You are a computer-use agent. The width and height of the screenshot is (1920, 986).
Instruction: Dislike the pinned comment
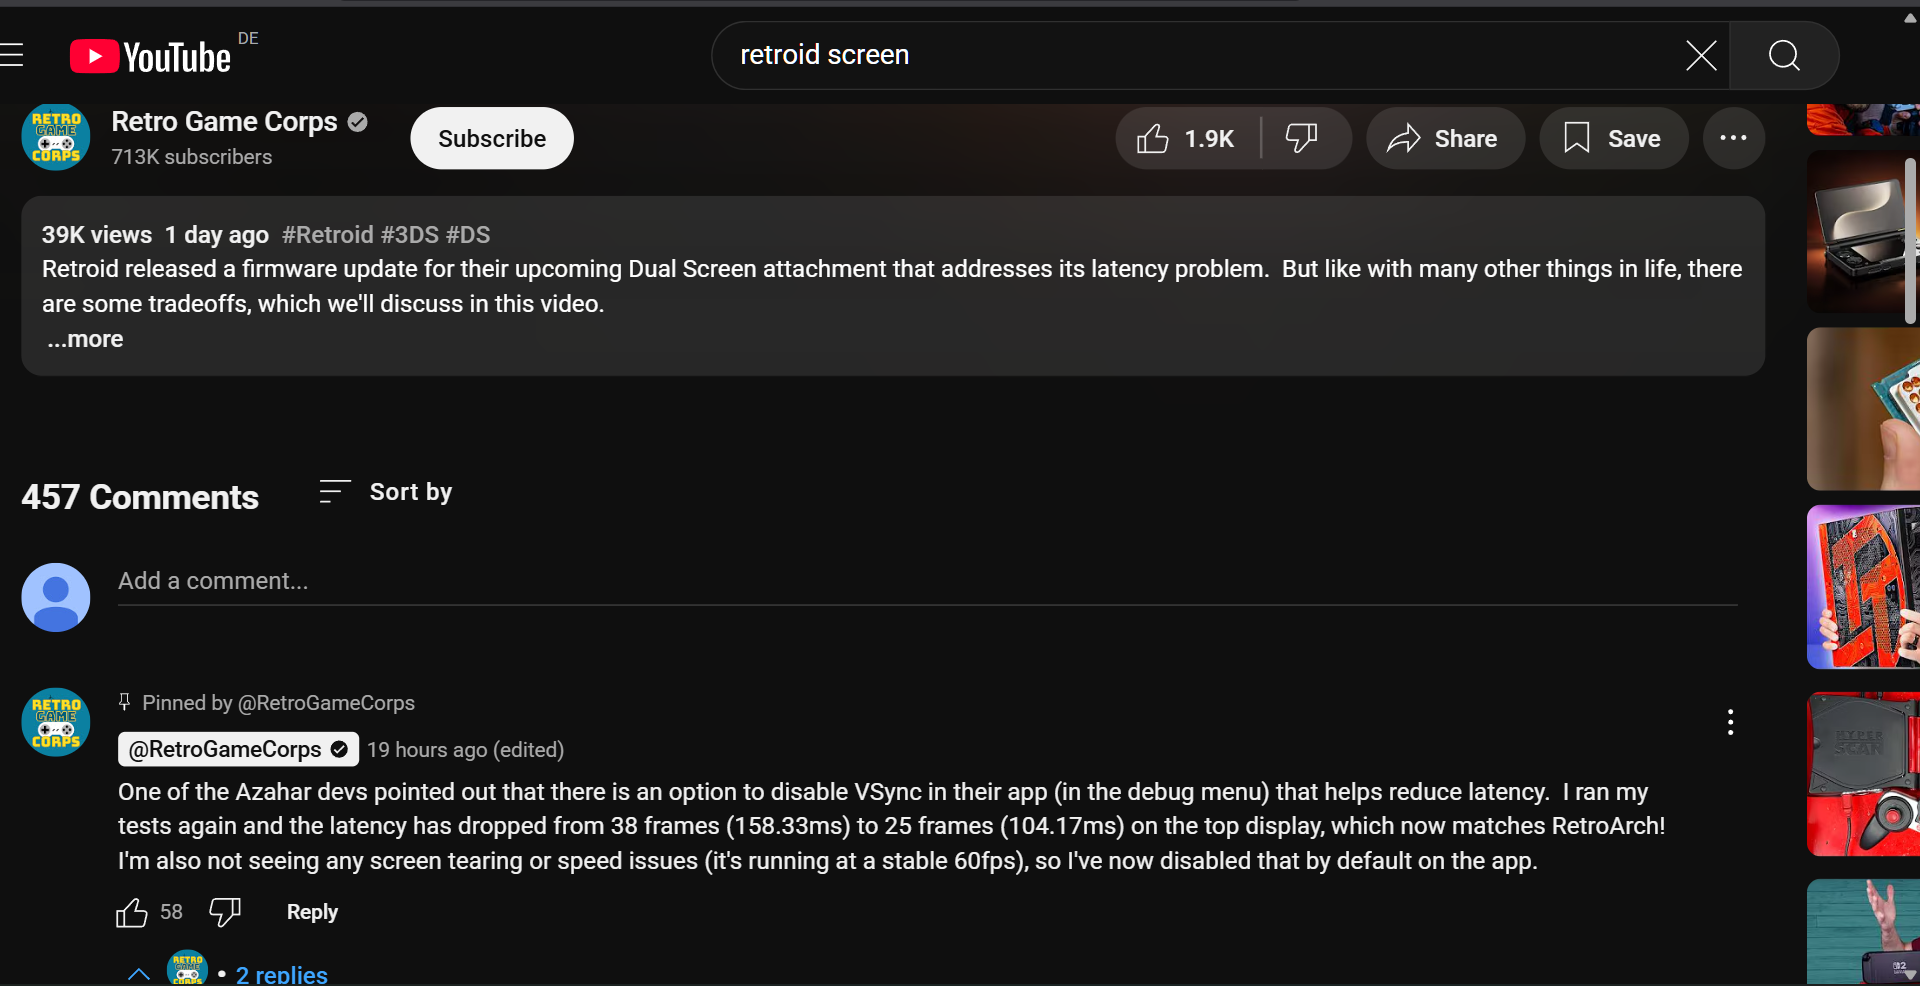(x=224, y=912)
